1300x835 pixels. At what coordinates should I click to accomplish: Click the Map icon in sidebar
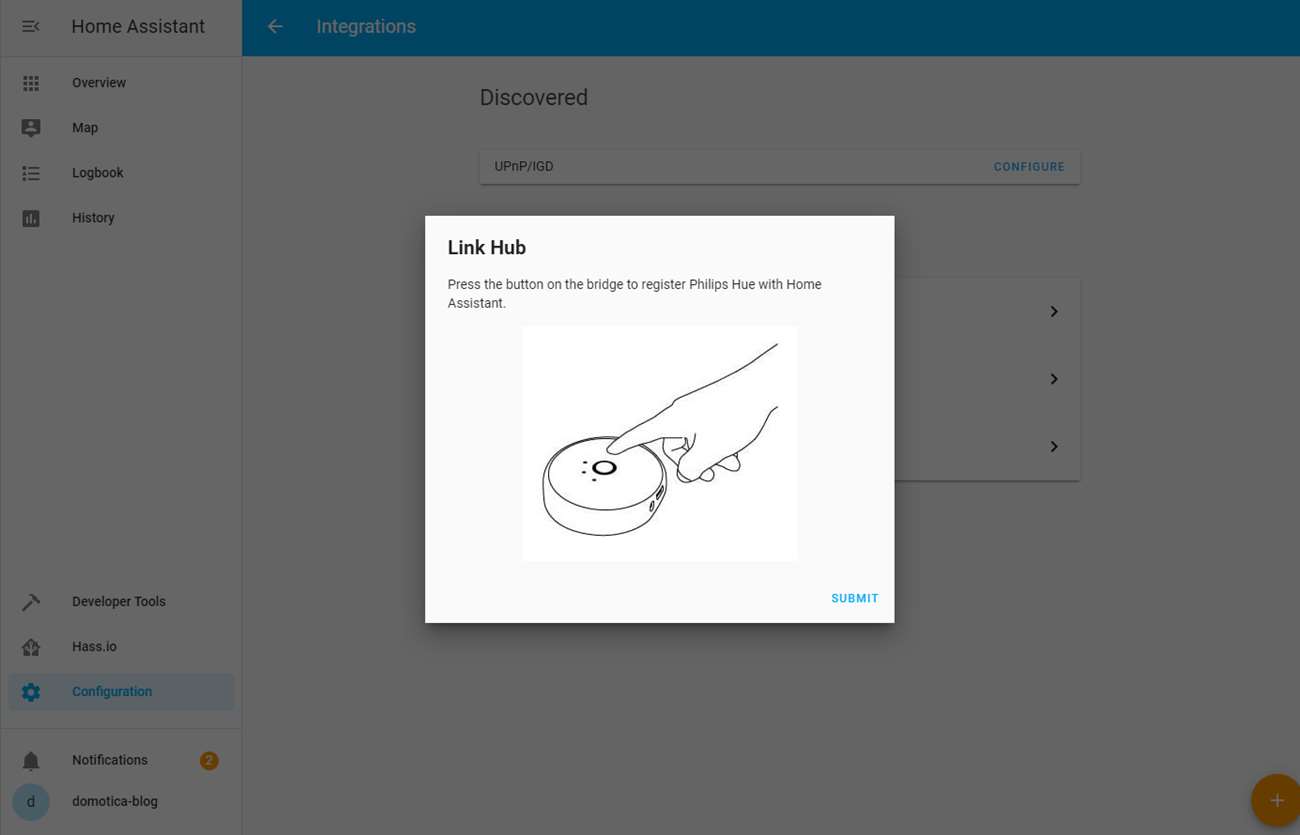[31, 128]
